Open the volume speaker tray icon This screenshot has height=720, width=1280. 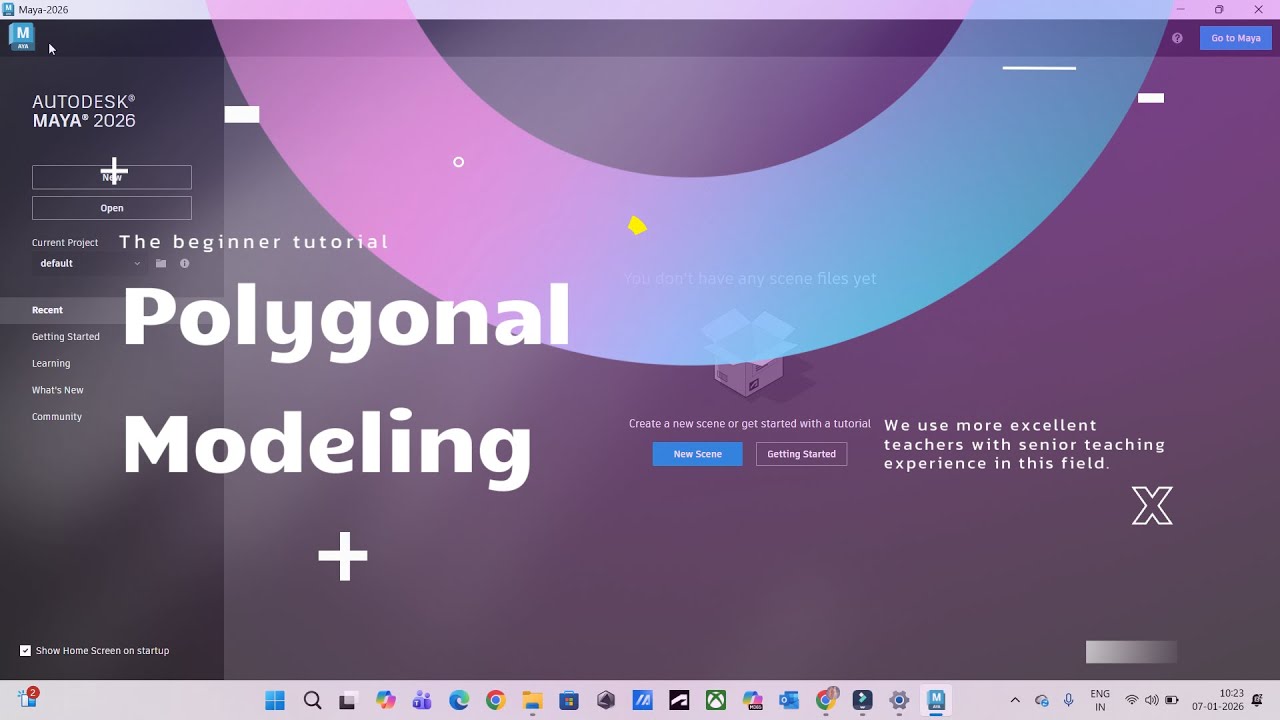(1152, 701)
